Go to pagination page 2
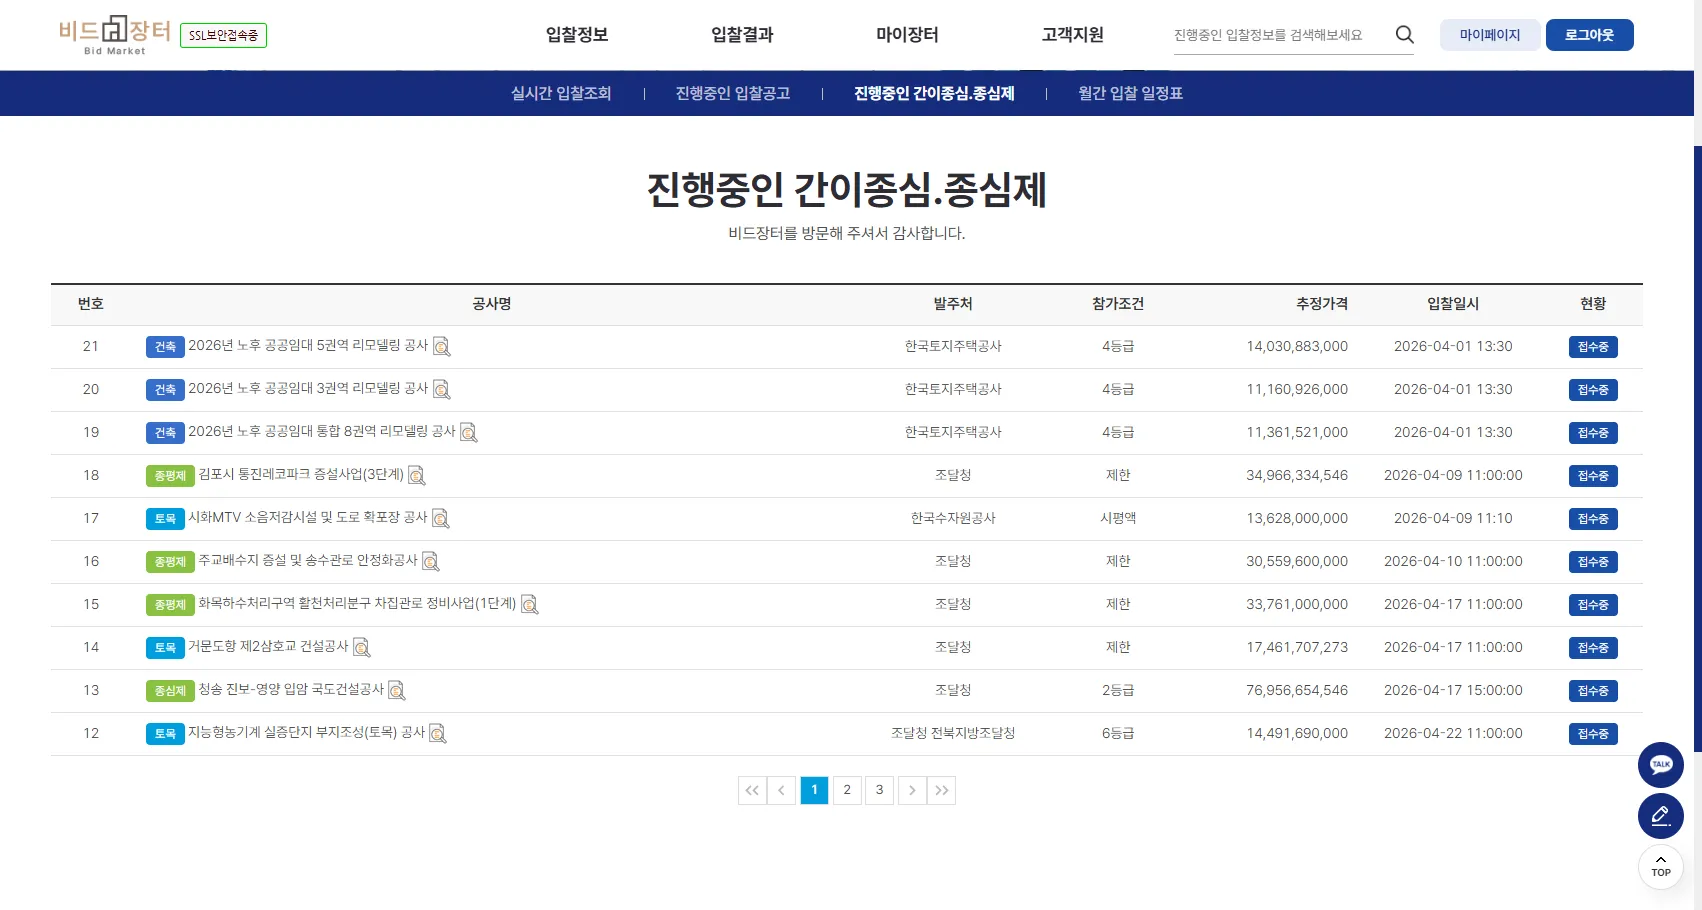 tap(847, 790)
